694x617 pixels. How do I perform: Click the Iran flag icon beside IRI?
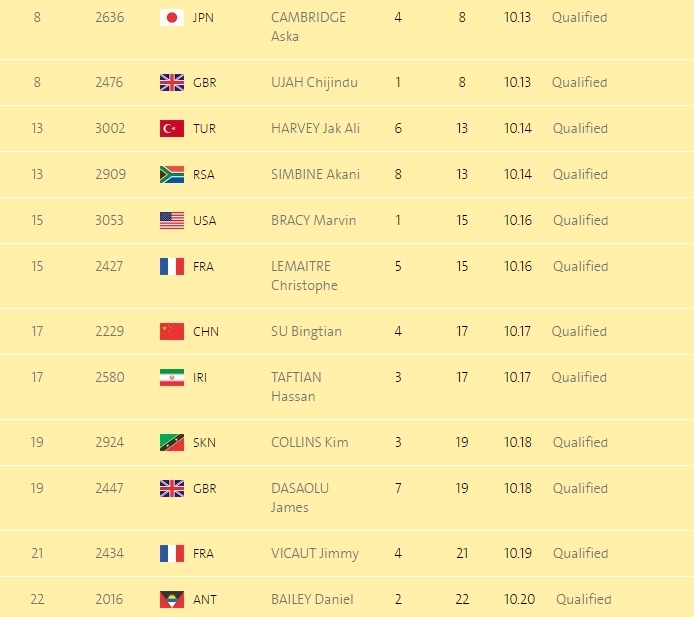(x=172, y=377)
